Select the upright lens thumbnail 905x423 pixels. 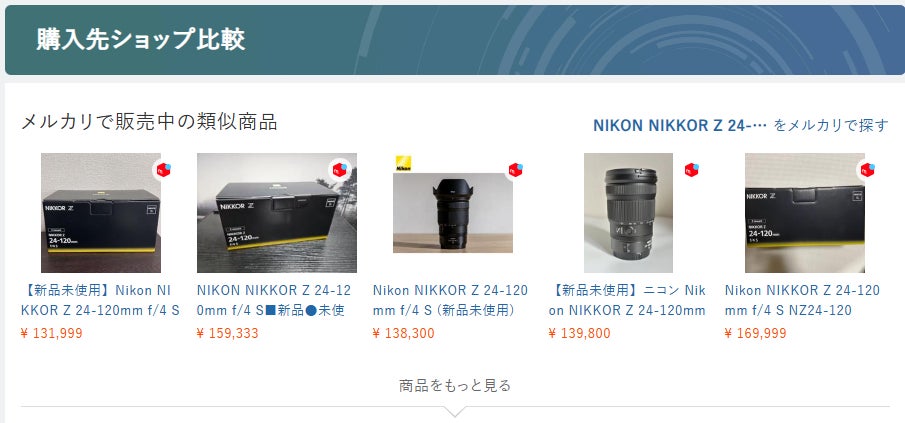629,213
